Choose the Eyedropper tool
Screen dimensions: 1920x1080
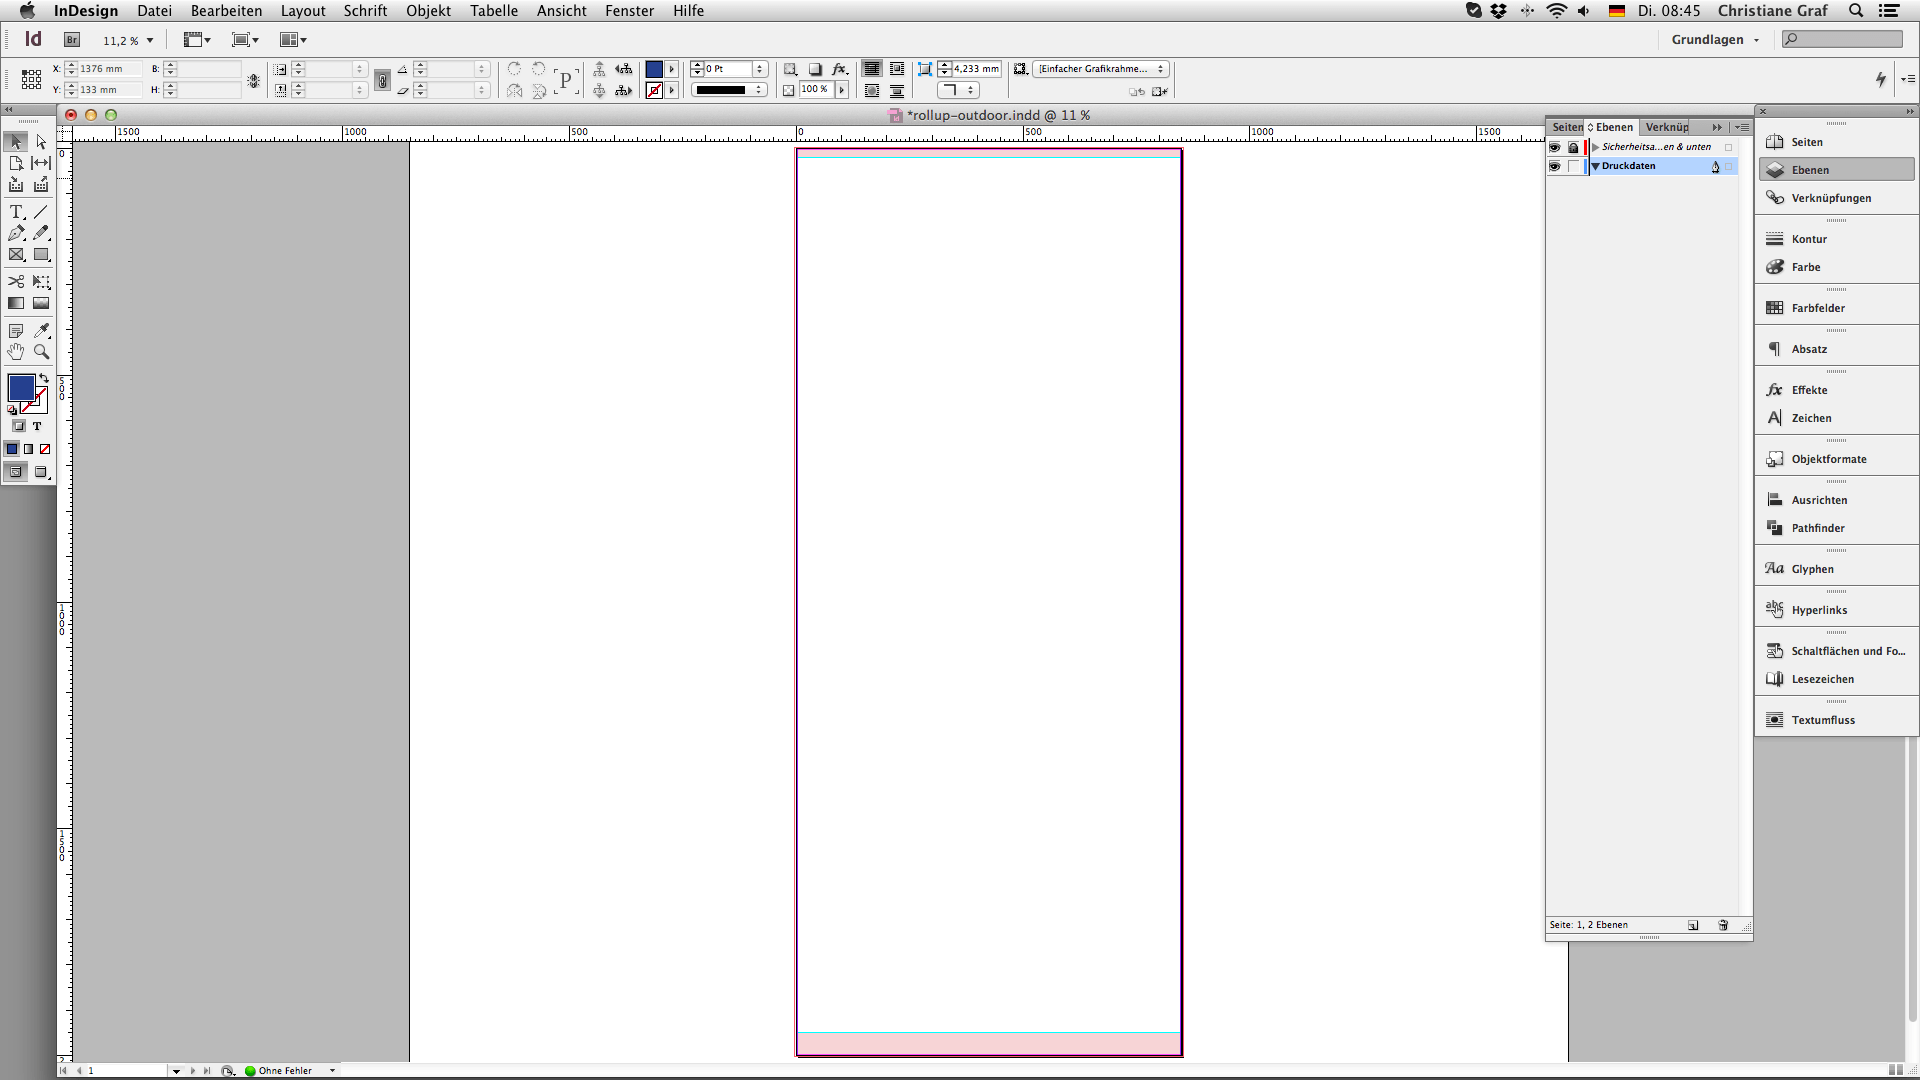41,330
